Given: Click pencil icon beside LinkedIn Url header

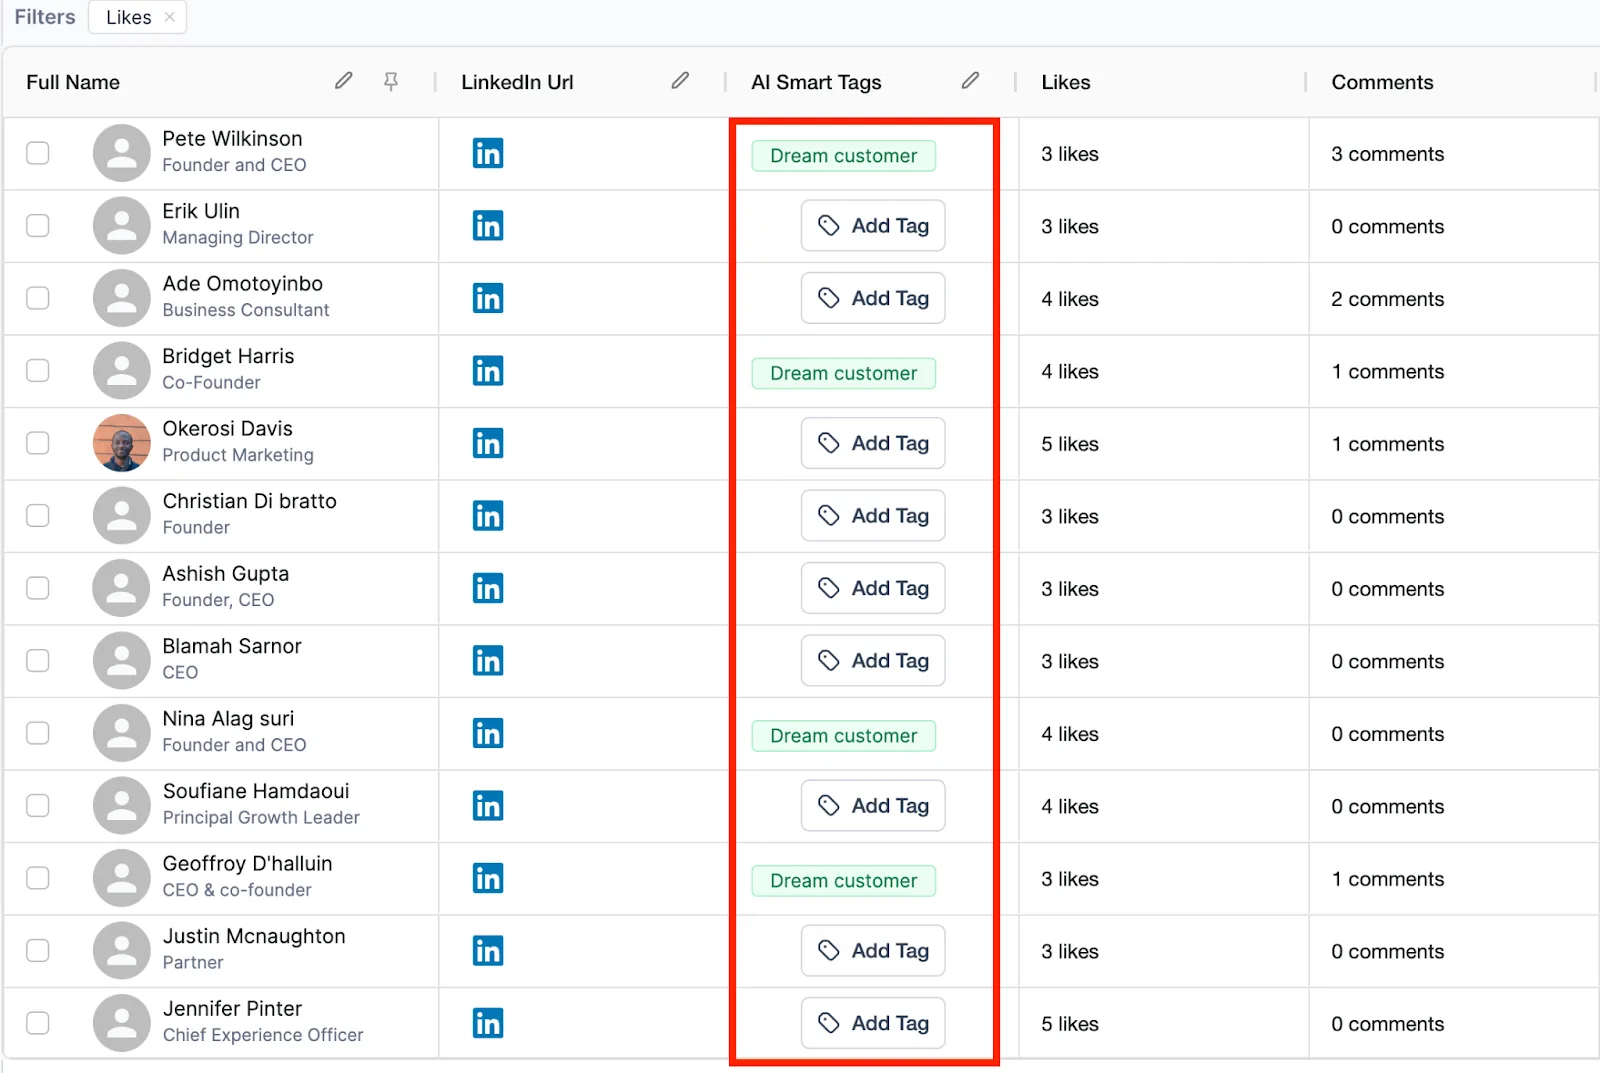Looking at the screenshot, I should click(x=680, y=80).
